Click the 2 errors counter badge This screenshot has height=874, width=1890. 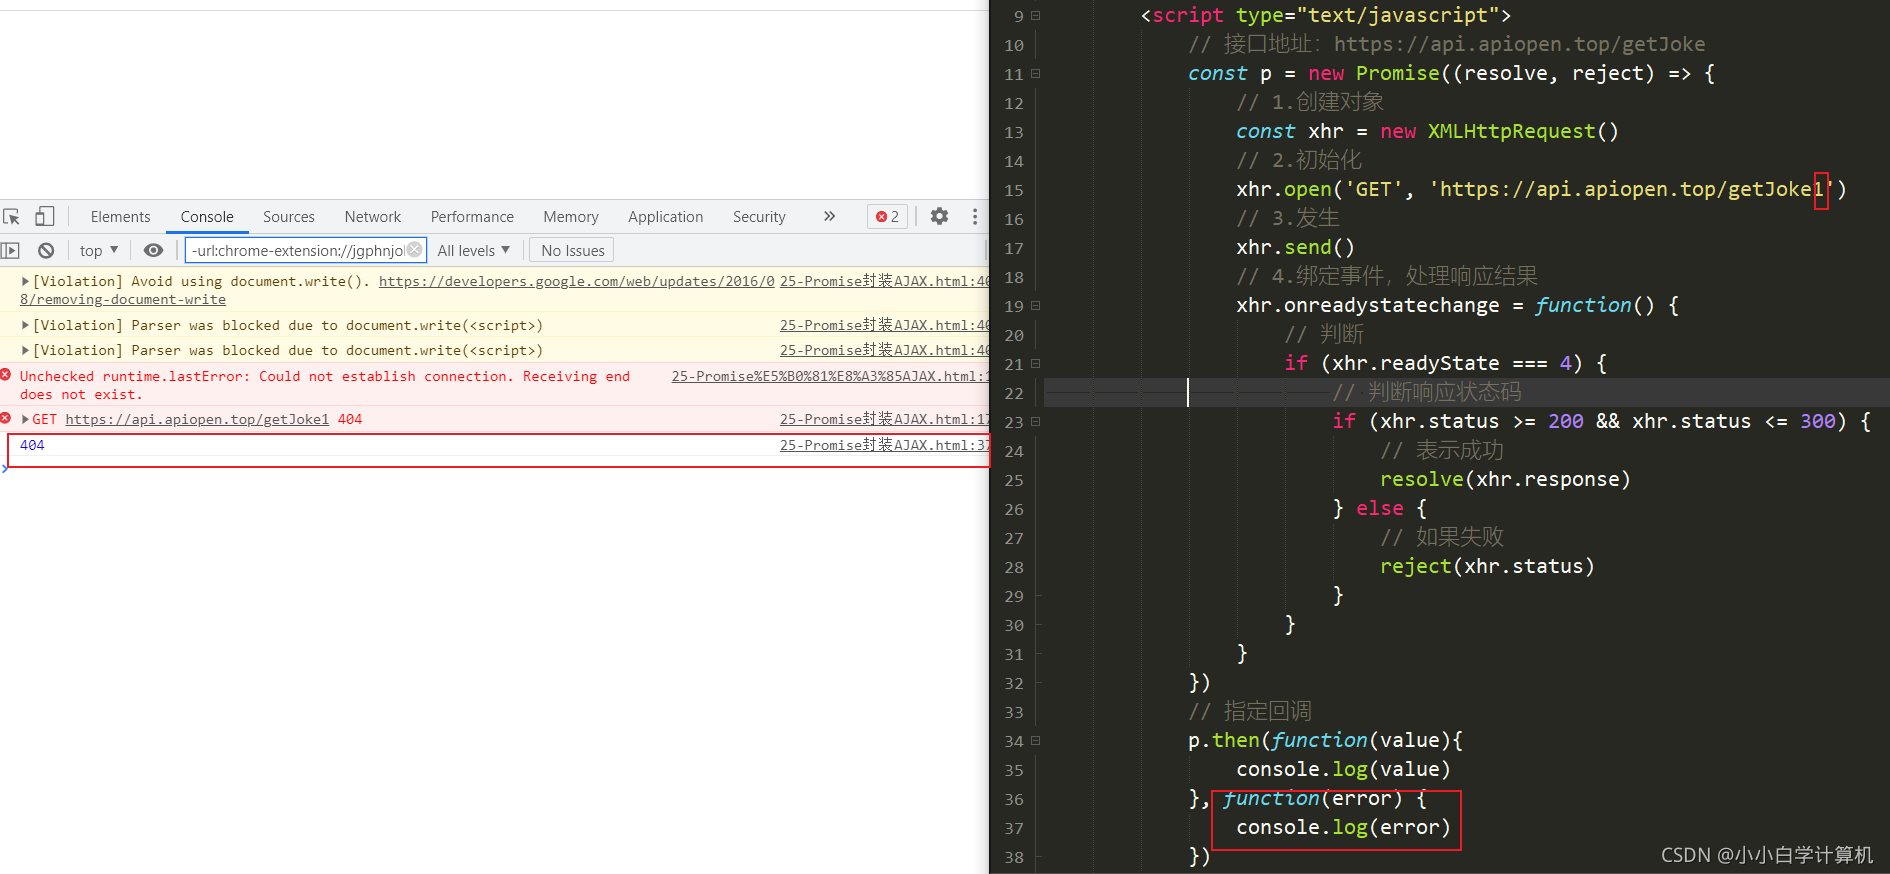click(x=887, y=216)
